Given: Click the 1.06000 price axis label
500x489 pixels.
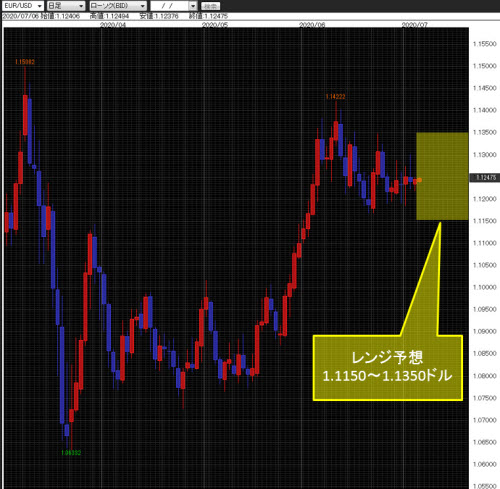Looking at the screenshot, I should (485, 464).
